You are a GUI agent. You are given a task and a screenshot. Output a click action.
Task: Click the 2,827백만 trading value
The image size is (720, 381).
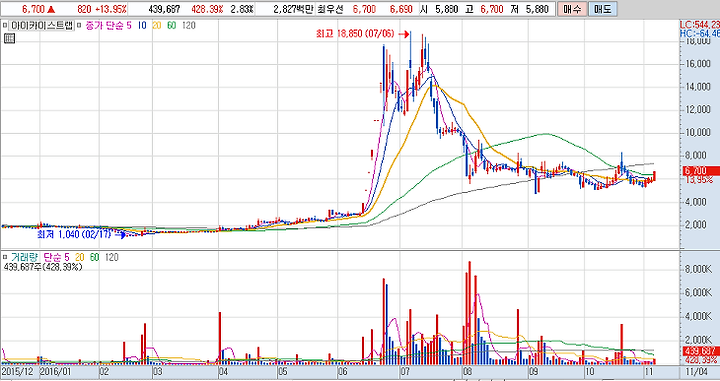[x=292, y=9]
